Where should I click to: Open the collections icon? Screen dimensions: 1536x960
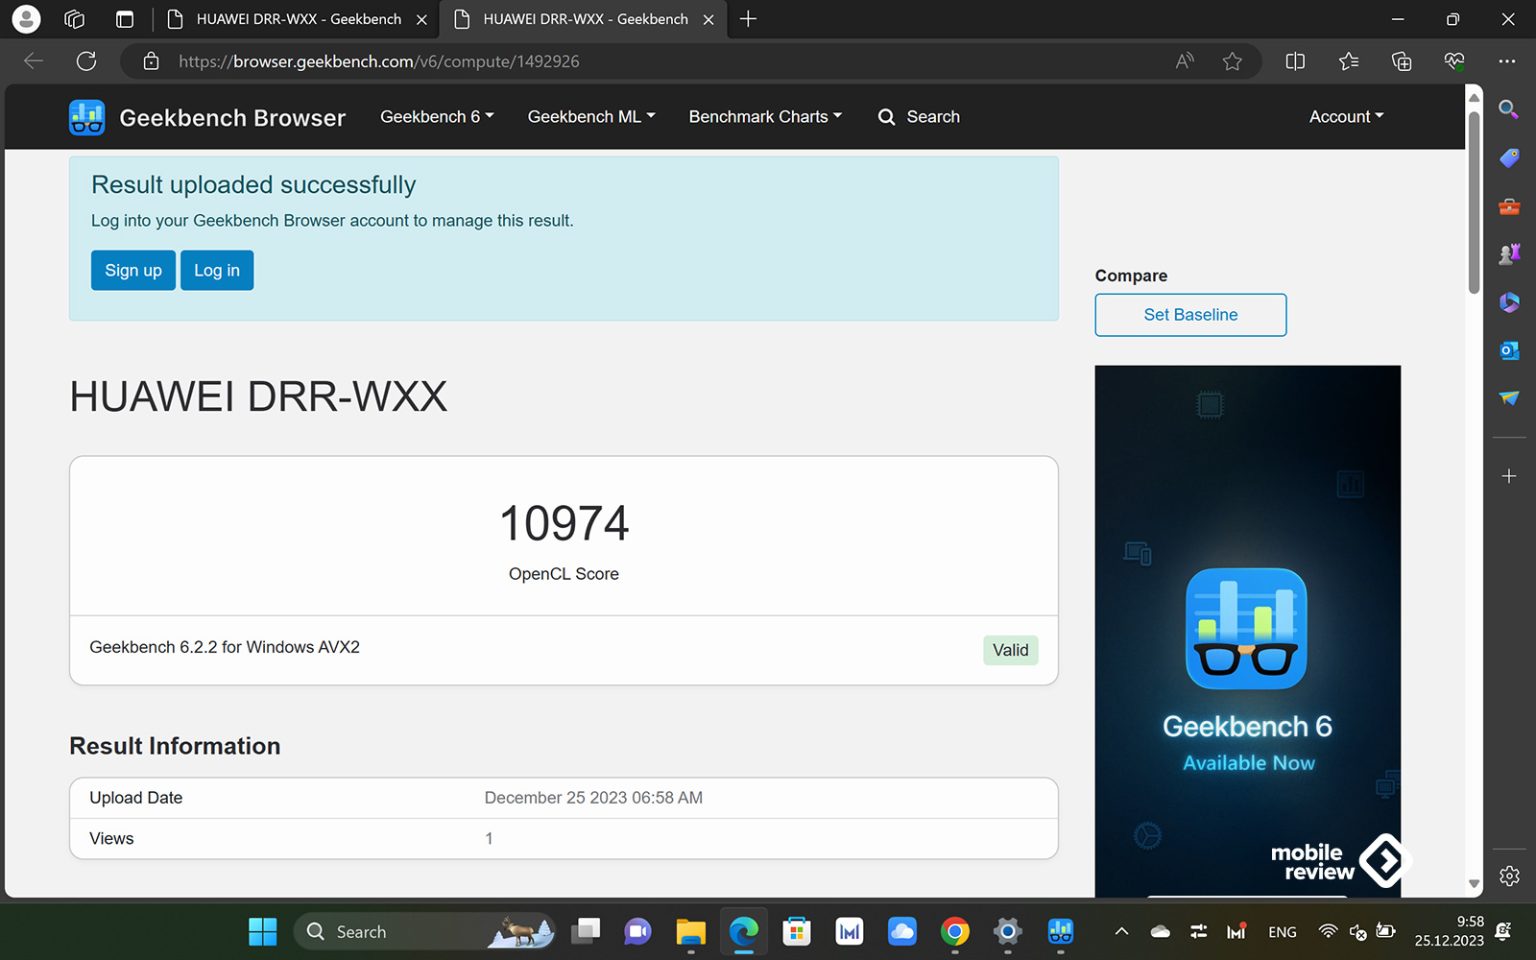click(x=1402, y=61)
